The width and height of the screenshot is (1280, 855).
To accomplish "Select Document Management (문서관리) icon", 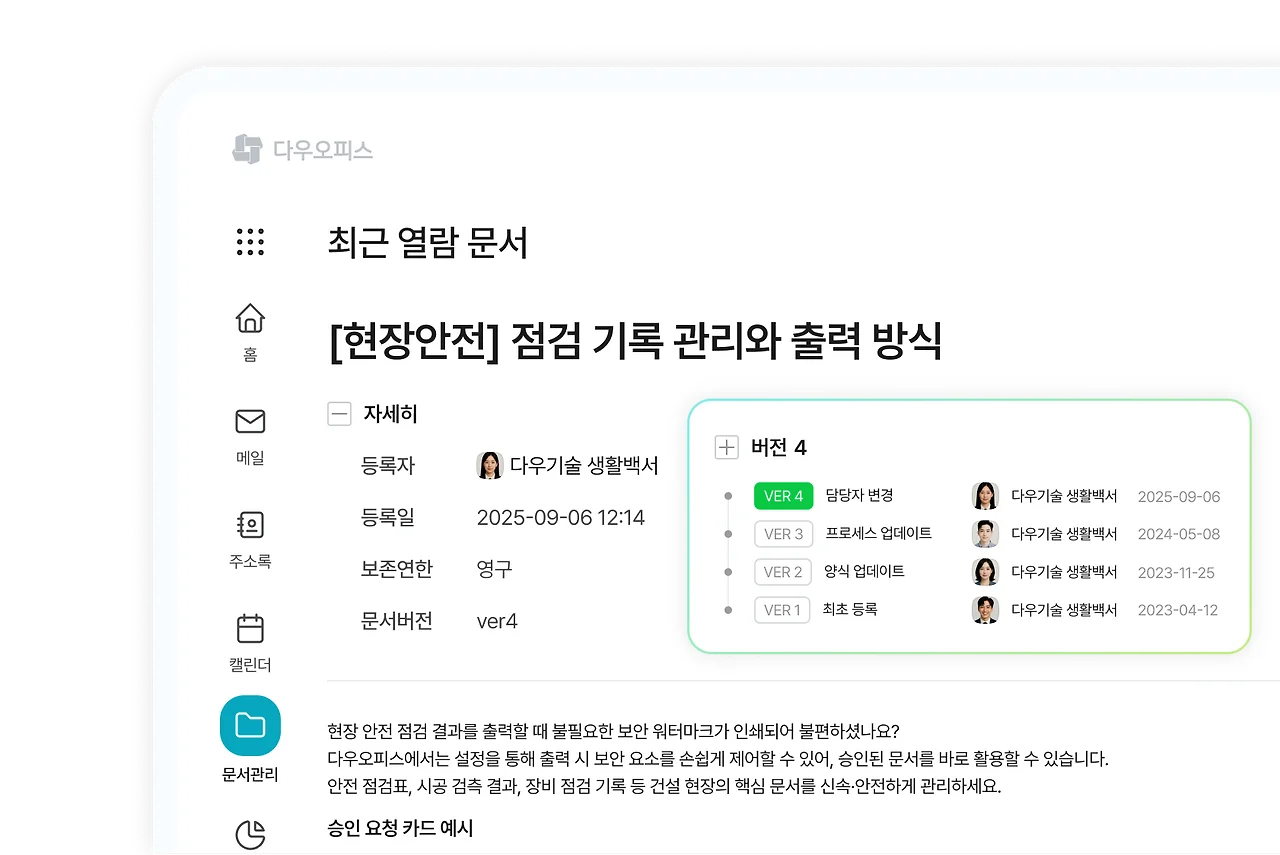I will [x=250, y=726].
